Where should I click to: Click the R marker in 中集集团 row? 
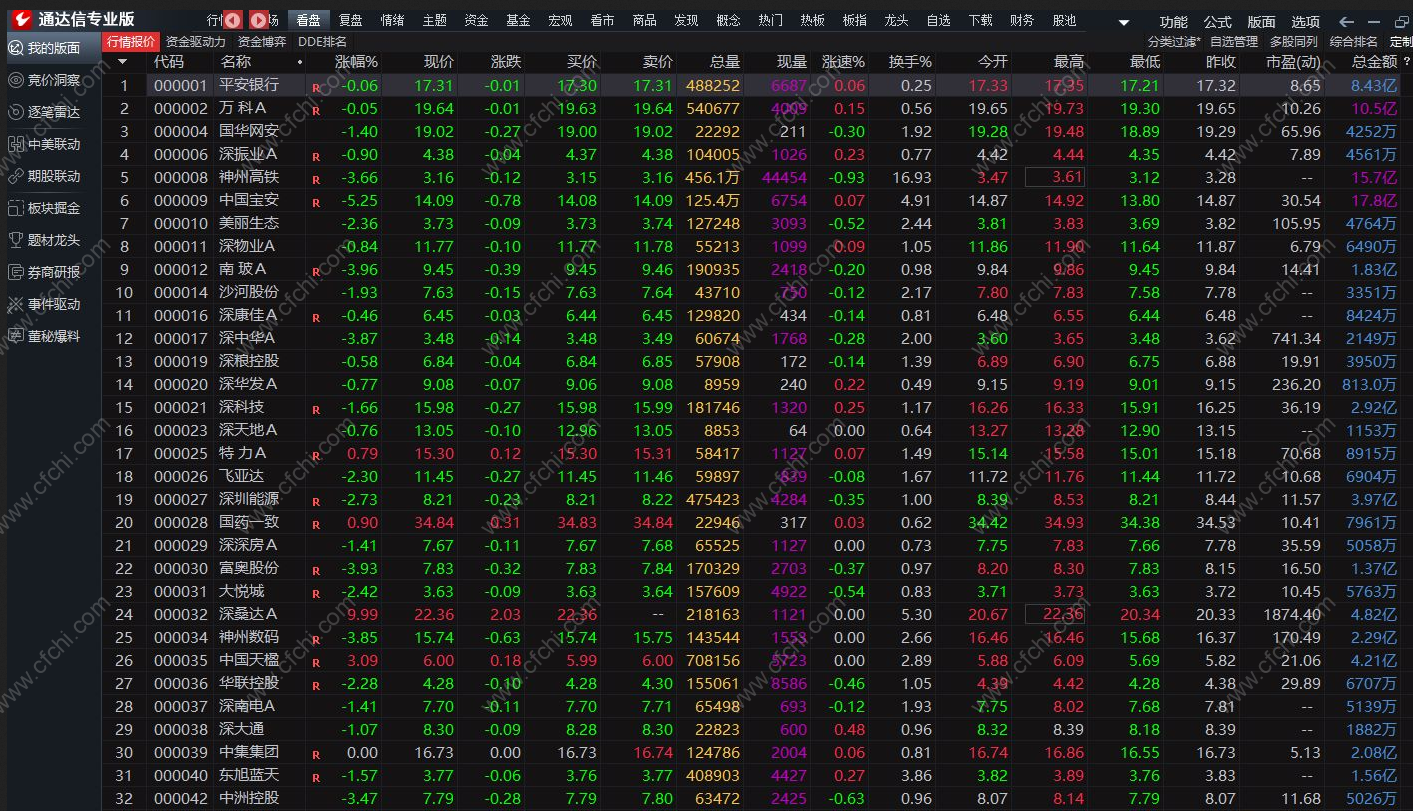click(316, 755)
